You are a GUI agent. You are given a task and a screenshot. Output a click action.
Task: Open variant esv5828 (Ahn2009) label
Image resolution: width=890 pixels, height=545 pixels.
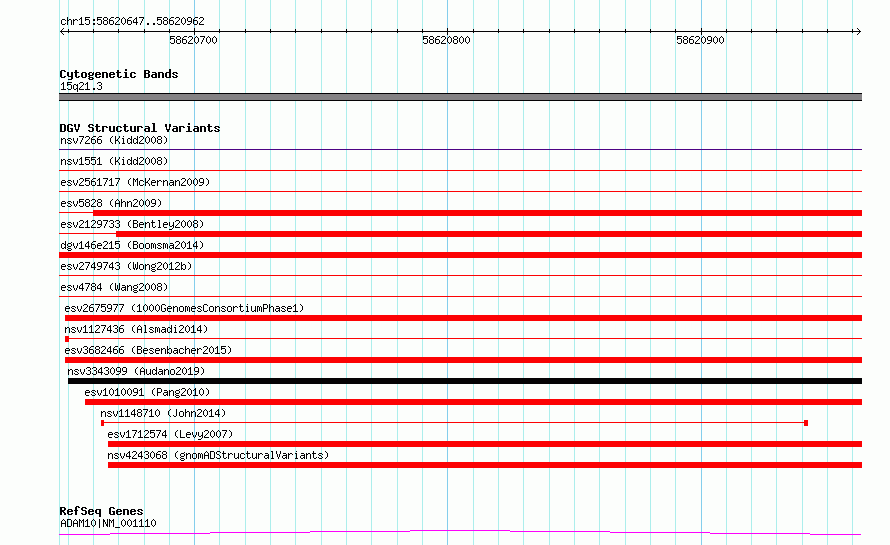coord(111,203)
